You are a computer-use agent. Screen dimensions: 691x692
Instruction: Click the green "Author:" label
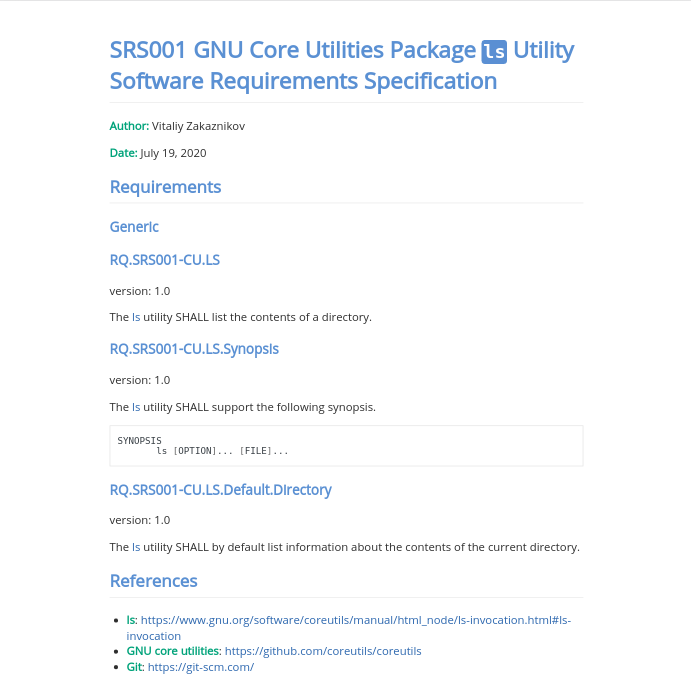tap(129, 126)
